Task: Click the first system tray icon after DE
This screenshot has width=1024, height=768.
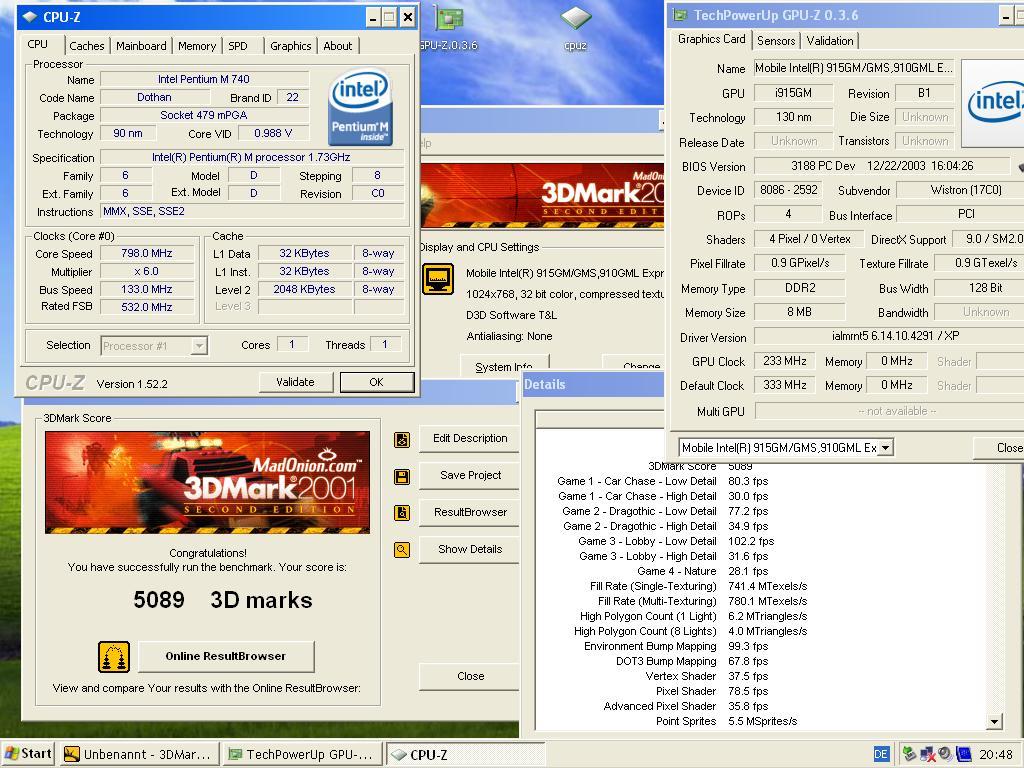Action: pos(909,754)
